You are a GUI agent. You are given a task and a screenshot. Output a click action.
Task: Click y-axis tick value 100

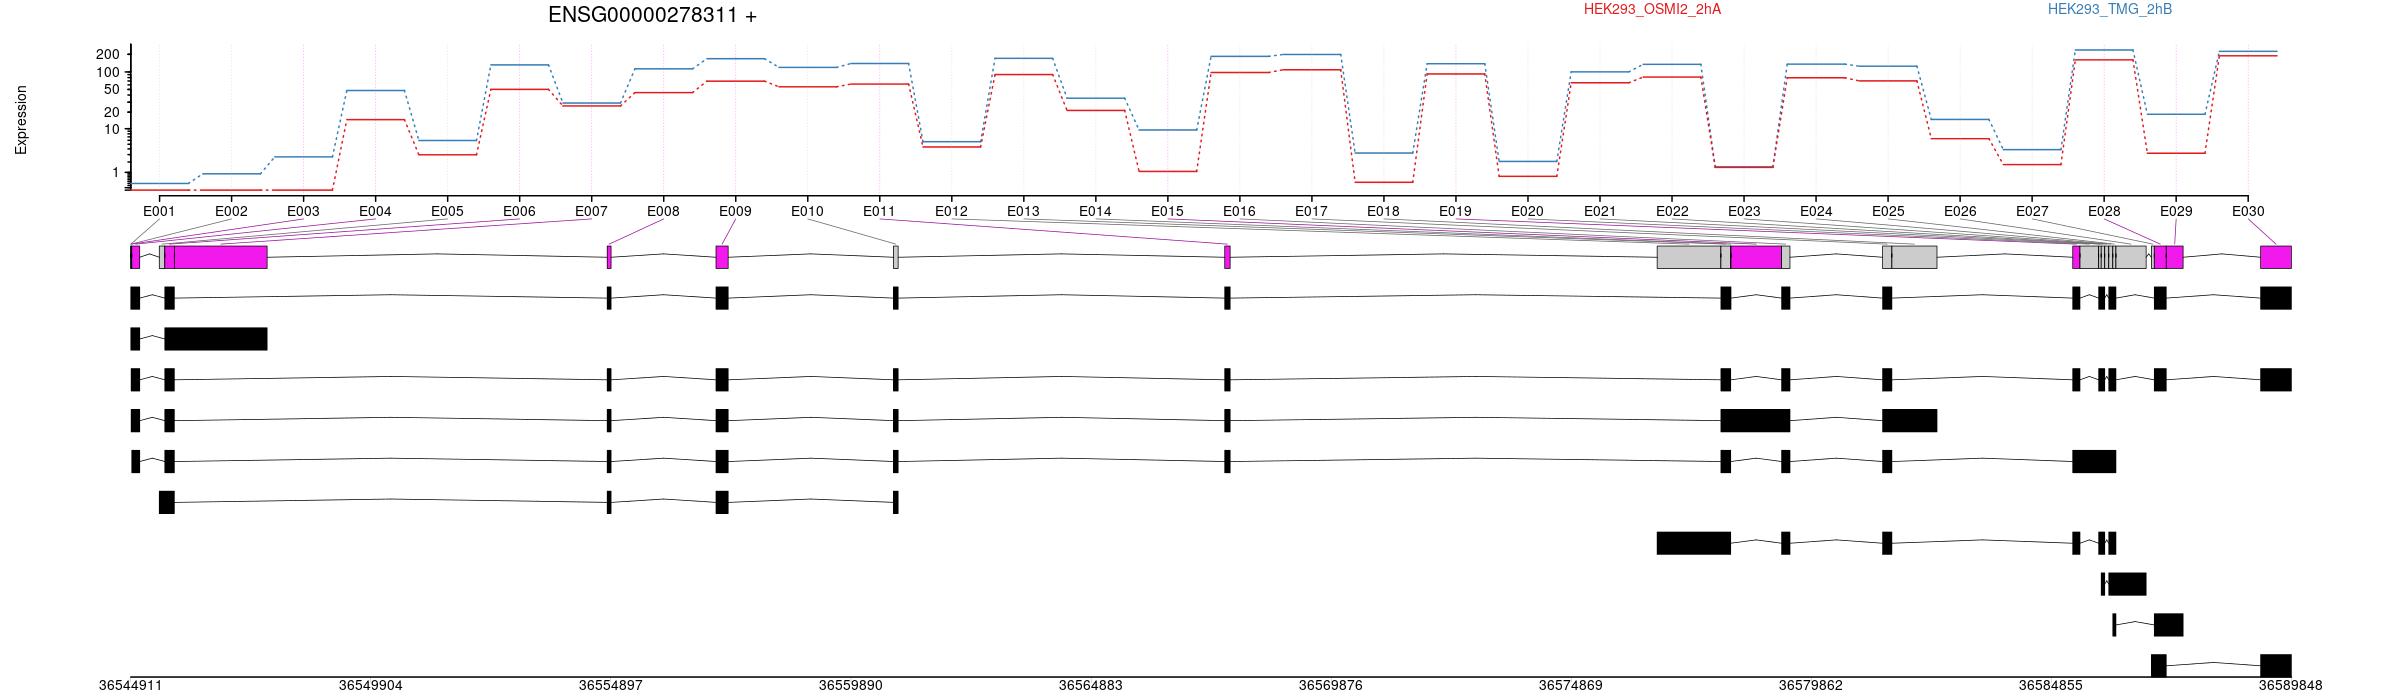click(108, 72)
